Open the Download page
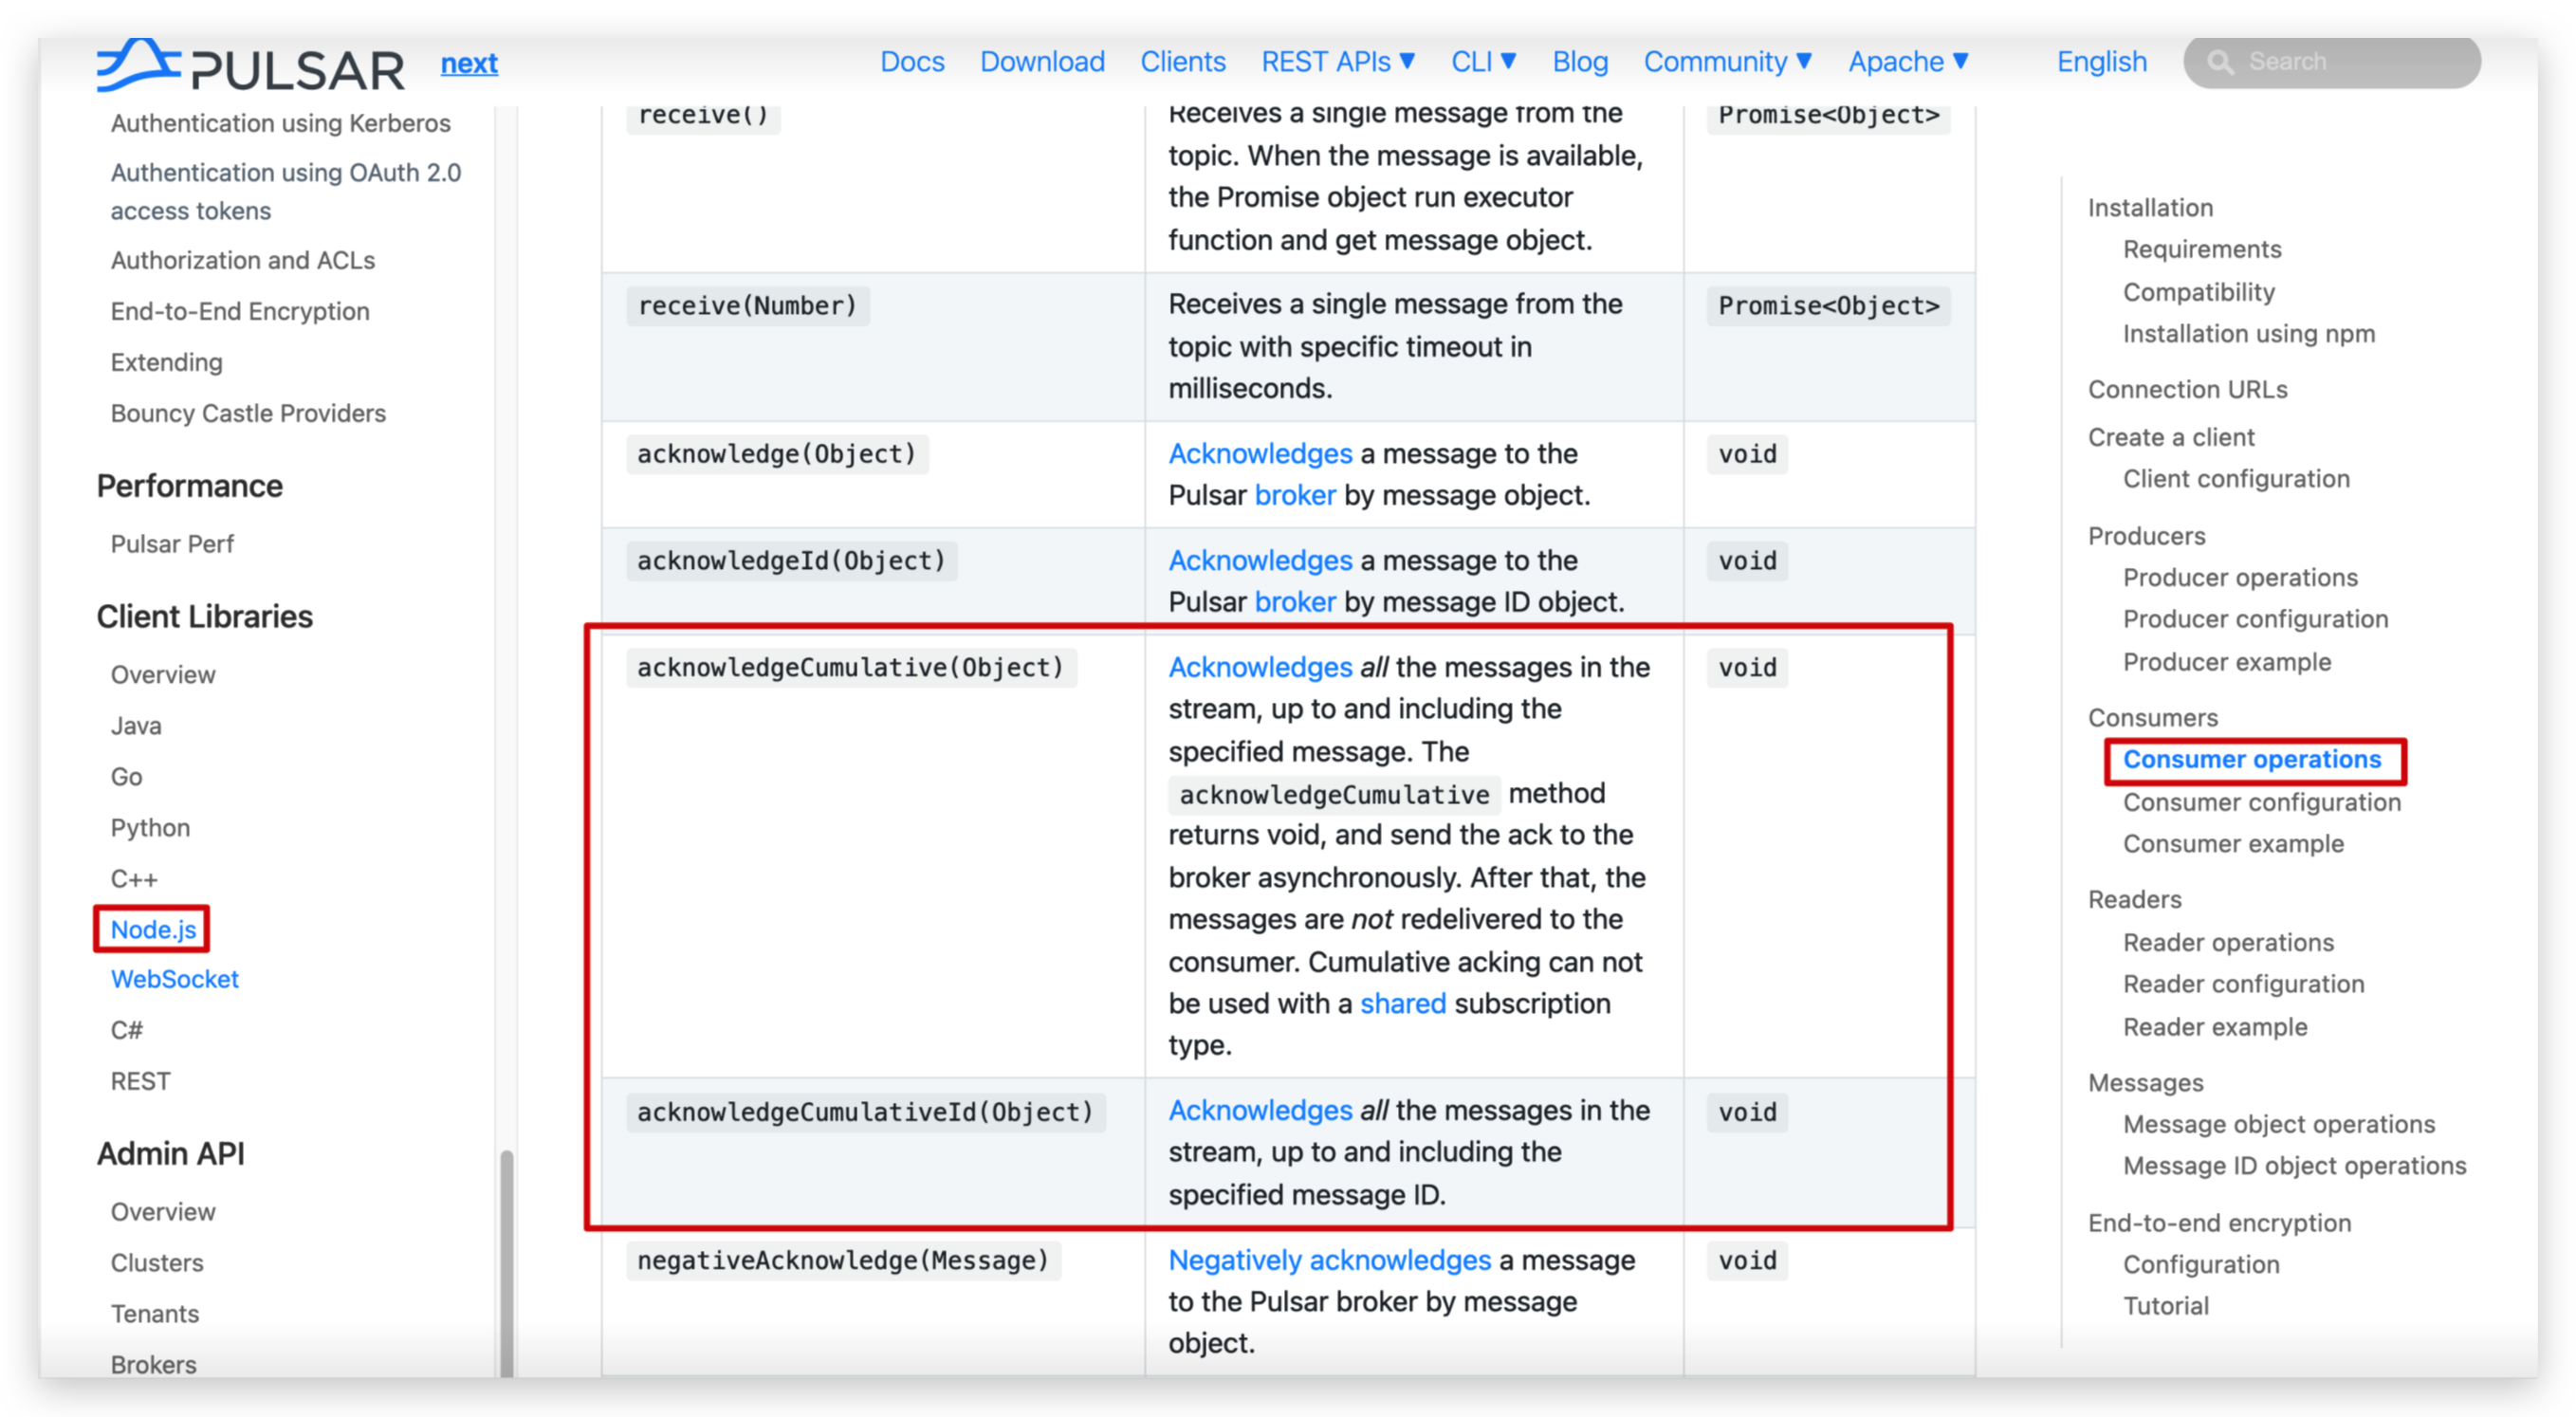 pyautogui.click(x=1041, y=62)
